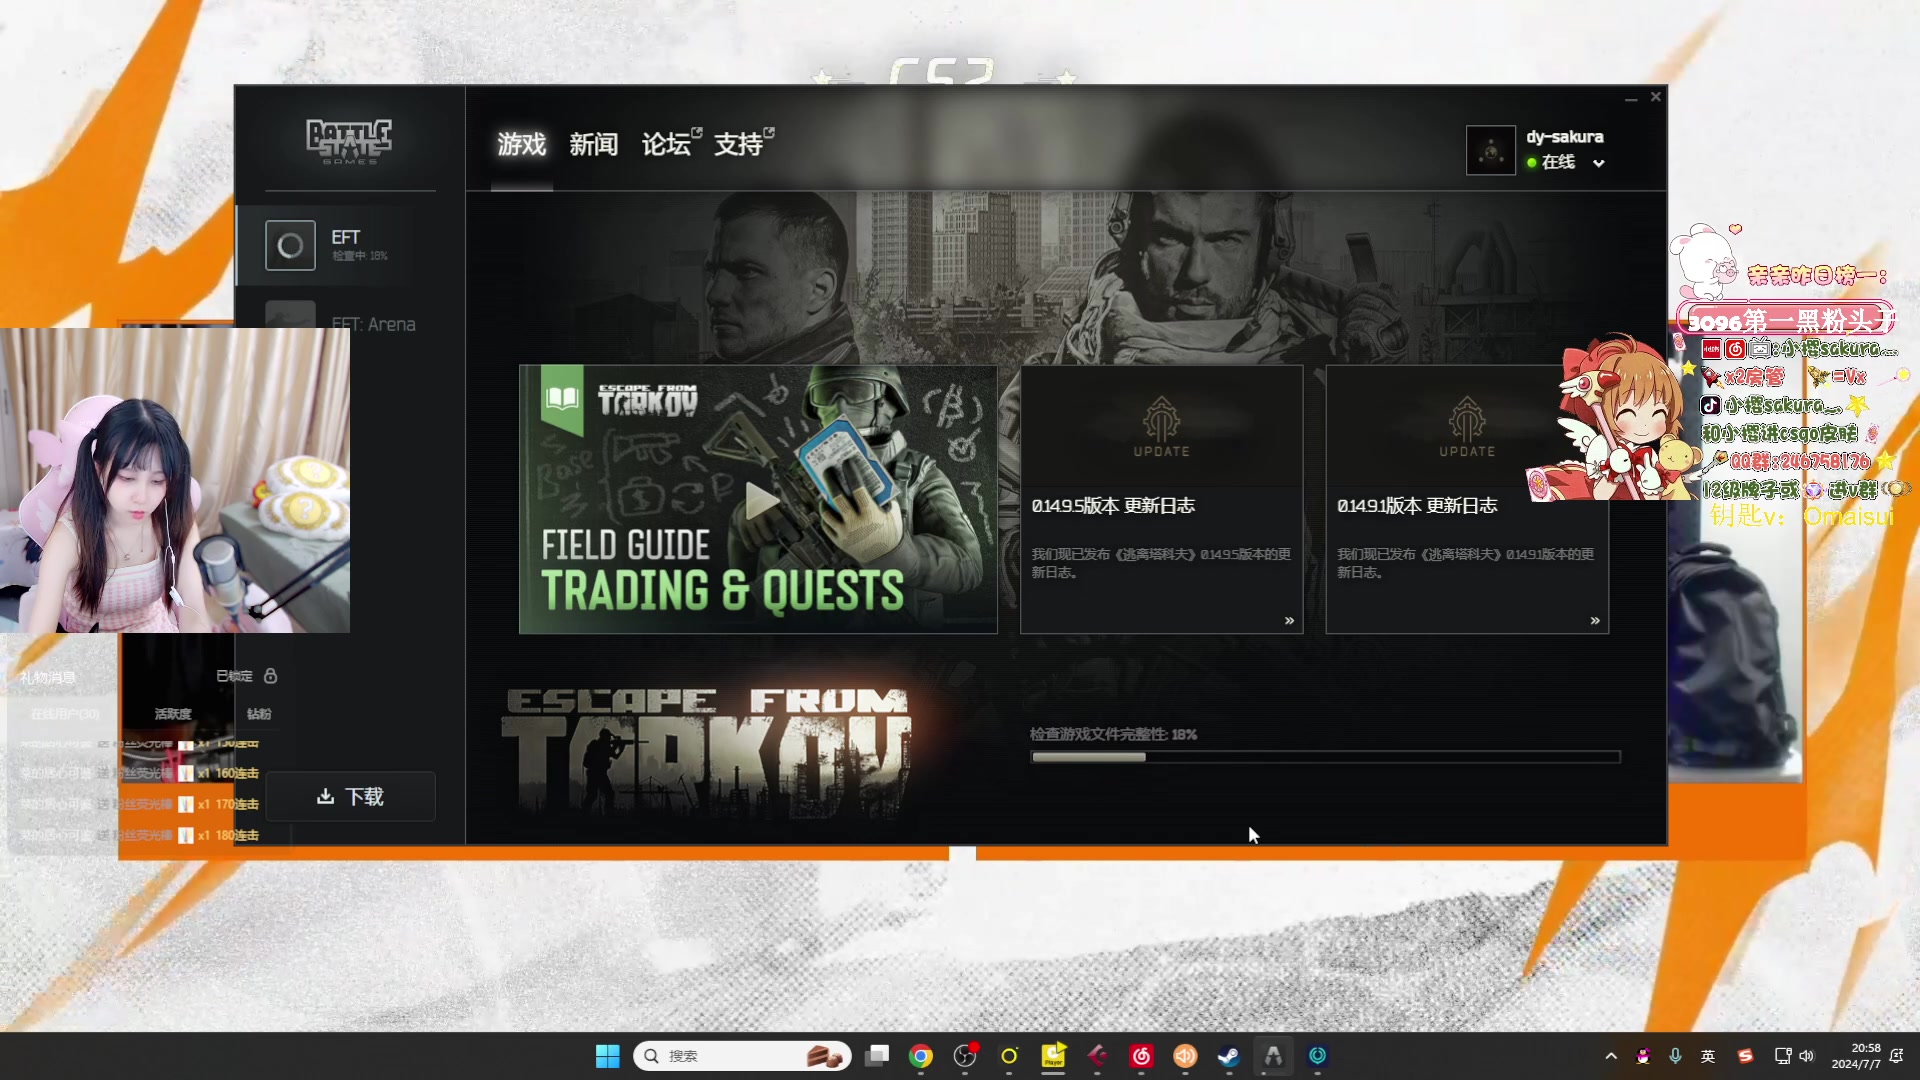
Task: Open the 新闻 tab
Action: click(593, 145)
